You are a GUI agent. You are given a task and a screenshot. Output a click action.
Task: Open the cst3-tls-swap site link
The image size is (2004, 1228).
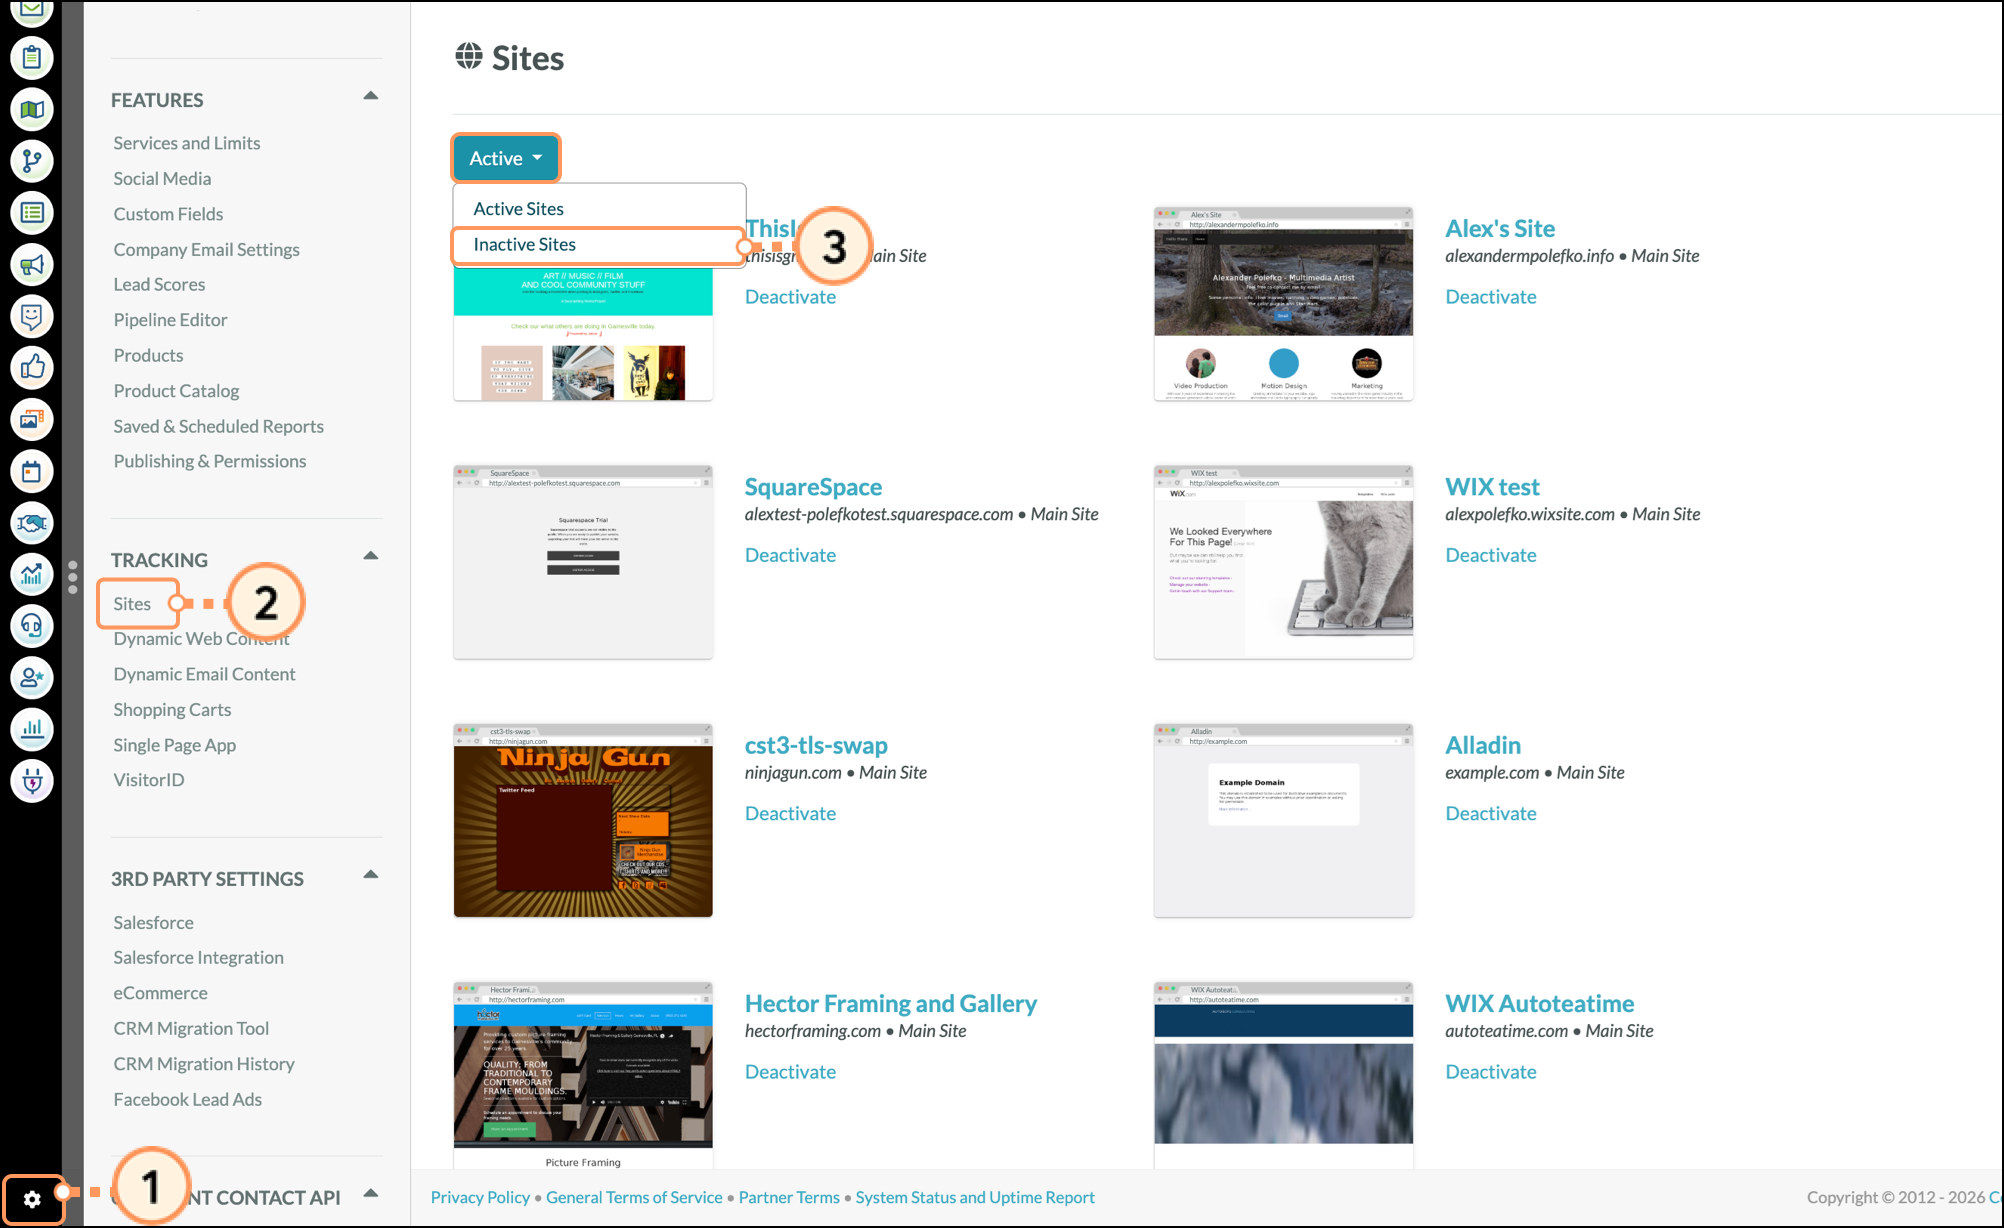pyautogui.click(x=816, y=746)
